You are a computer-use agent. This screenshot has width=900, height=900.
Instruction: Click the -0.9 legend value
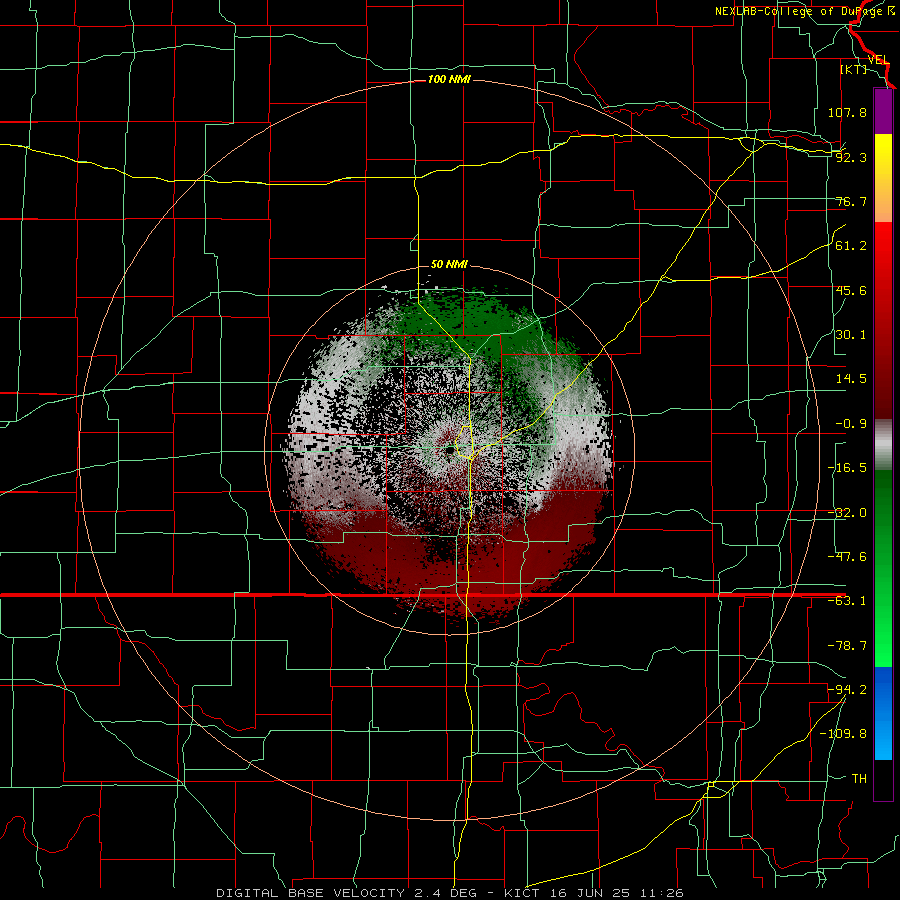pyautogui.click(x=851, y=424)
